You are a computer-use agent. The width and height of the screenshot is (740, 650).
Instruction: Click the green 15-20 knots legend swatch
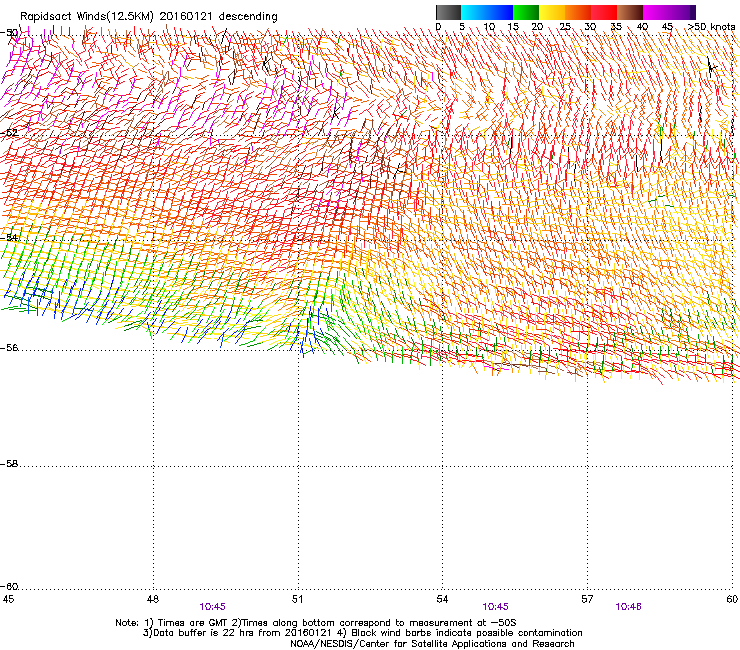click(x=526, y=12)
